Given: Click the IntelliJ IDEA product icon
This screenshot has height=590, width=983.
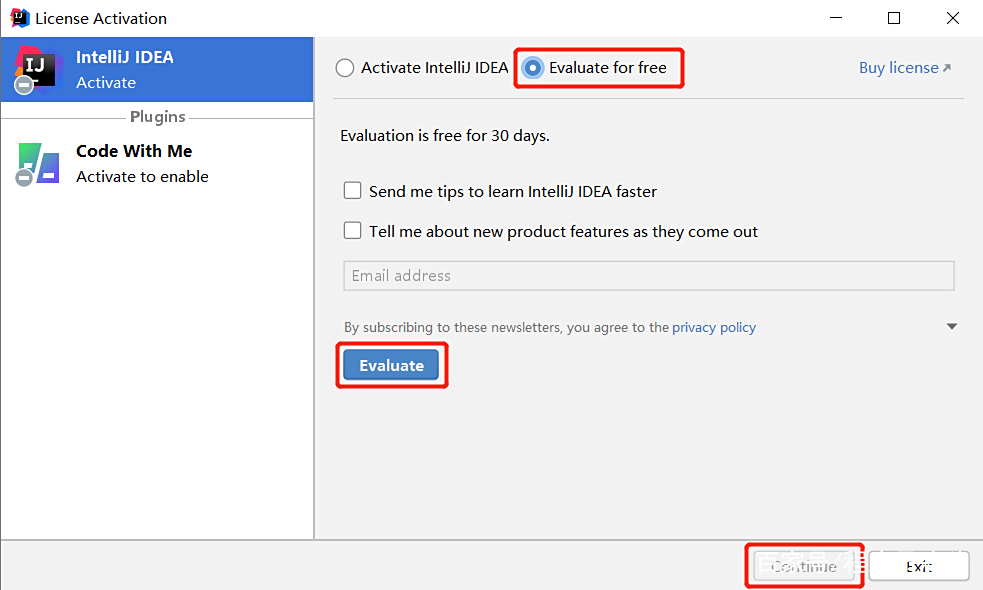Looking at the screenshot, I should (36, 69).
